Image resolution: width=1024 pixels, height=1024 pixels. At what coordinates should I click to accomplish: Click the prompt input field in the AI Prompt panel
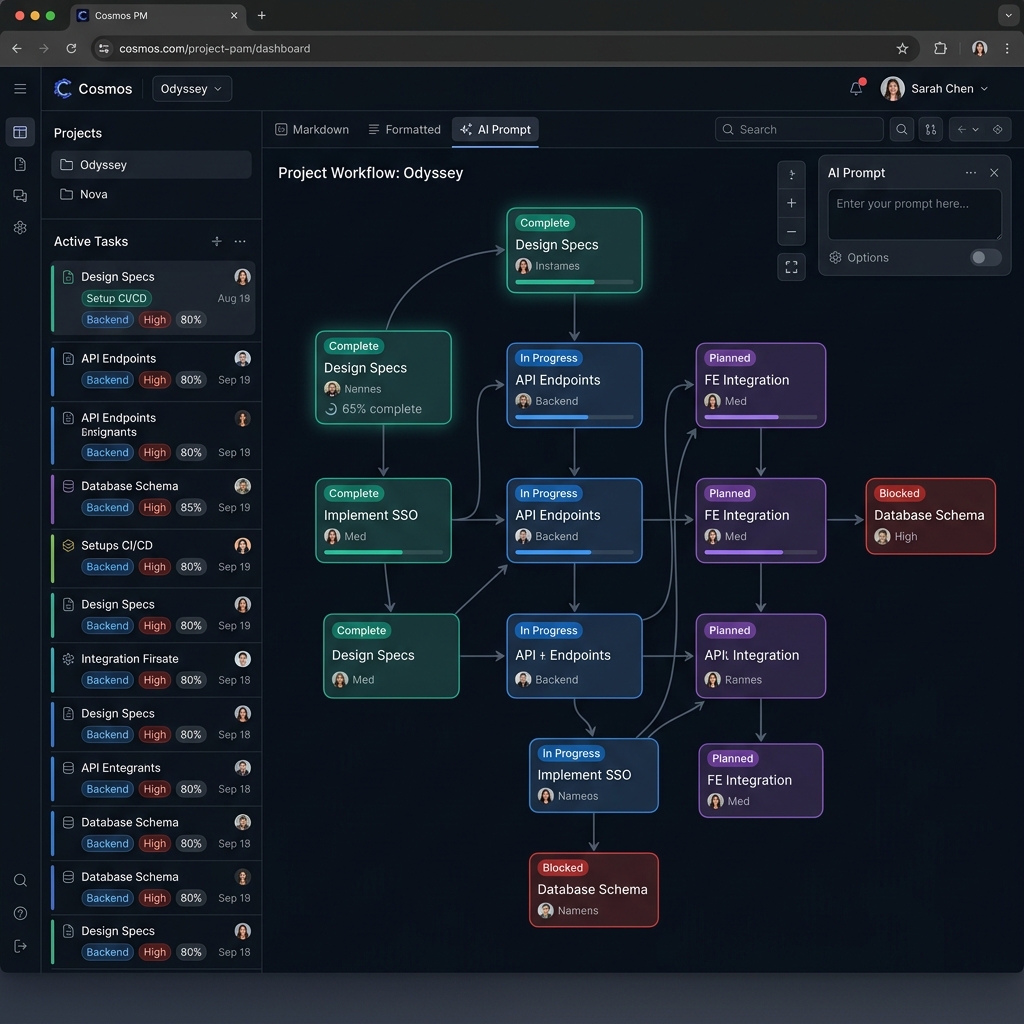click(913, 213)
